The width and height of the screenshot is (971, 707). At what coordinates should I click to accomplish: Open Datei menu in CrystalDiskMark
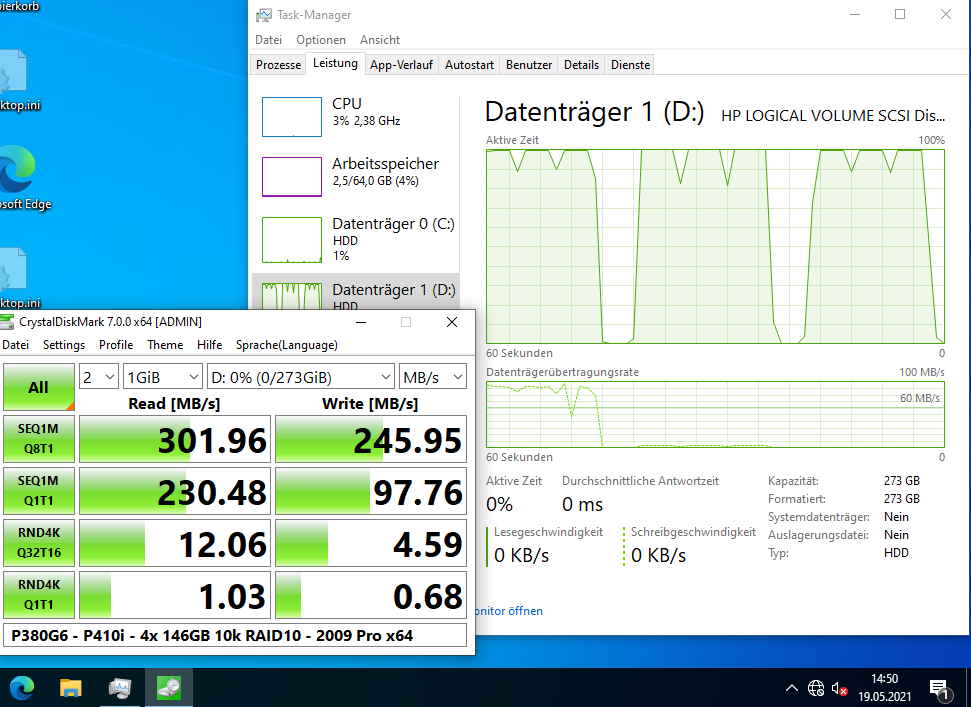click(x=15, y=345)
